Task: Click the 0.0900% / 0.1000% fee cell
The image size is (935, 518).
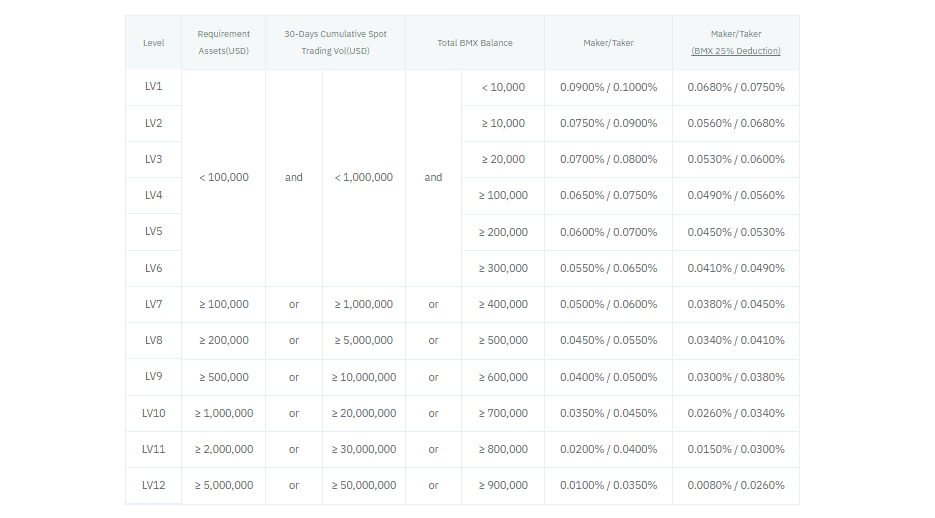Action: 608,87
